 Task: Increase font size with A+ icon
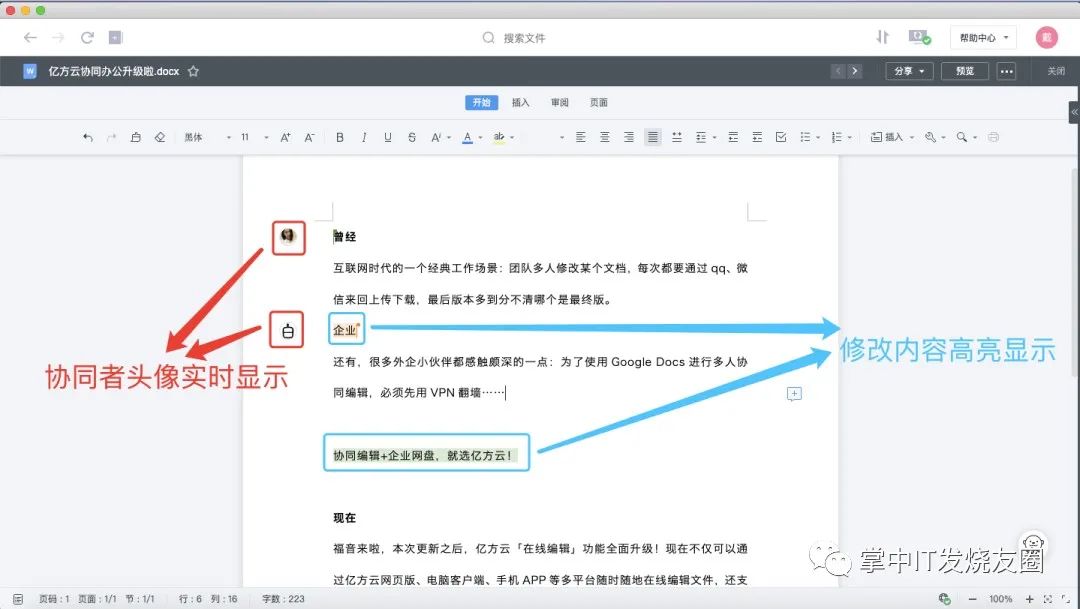point(285,137)
